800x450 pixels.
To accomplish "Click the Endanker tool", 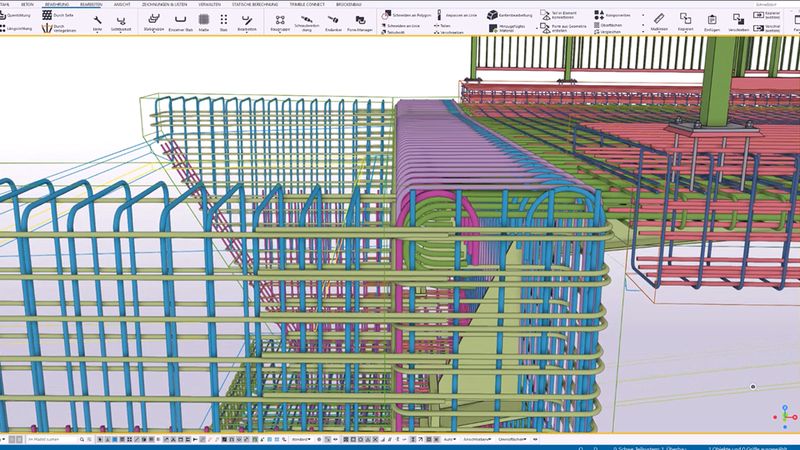I will click(333, 23).
